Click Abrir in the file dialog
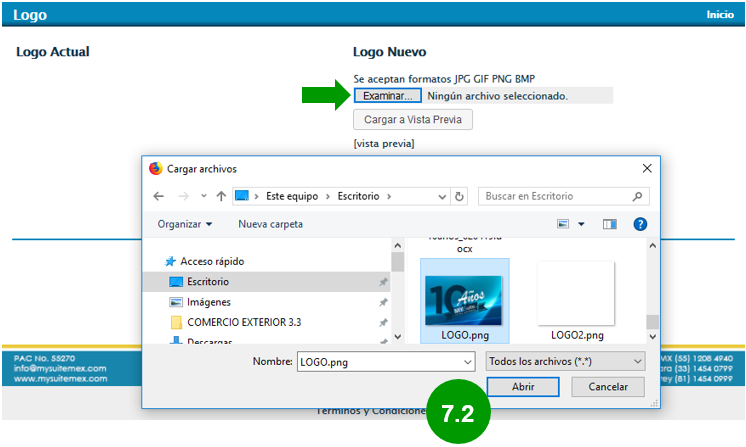Viewport: 746px width, 447px height. (x=523, y=387)
